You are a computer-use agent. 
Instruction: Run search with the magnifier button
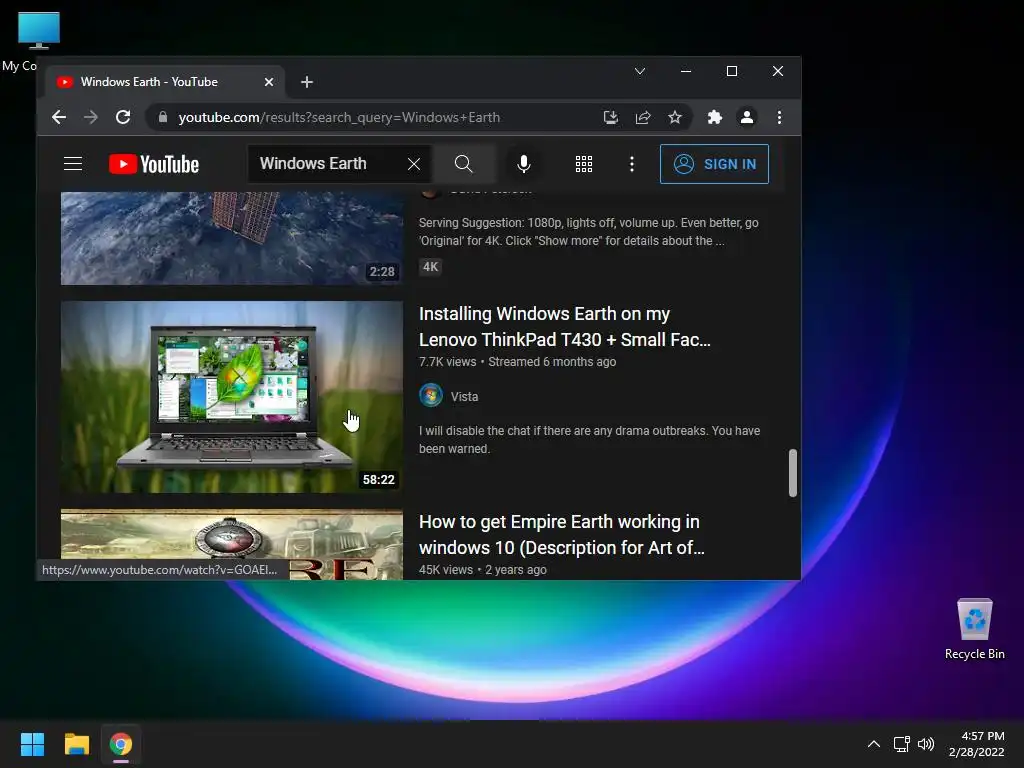click(x=464, y=164)
